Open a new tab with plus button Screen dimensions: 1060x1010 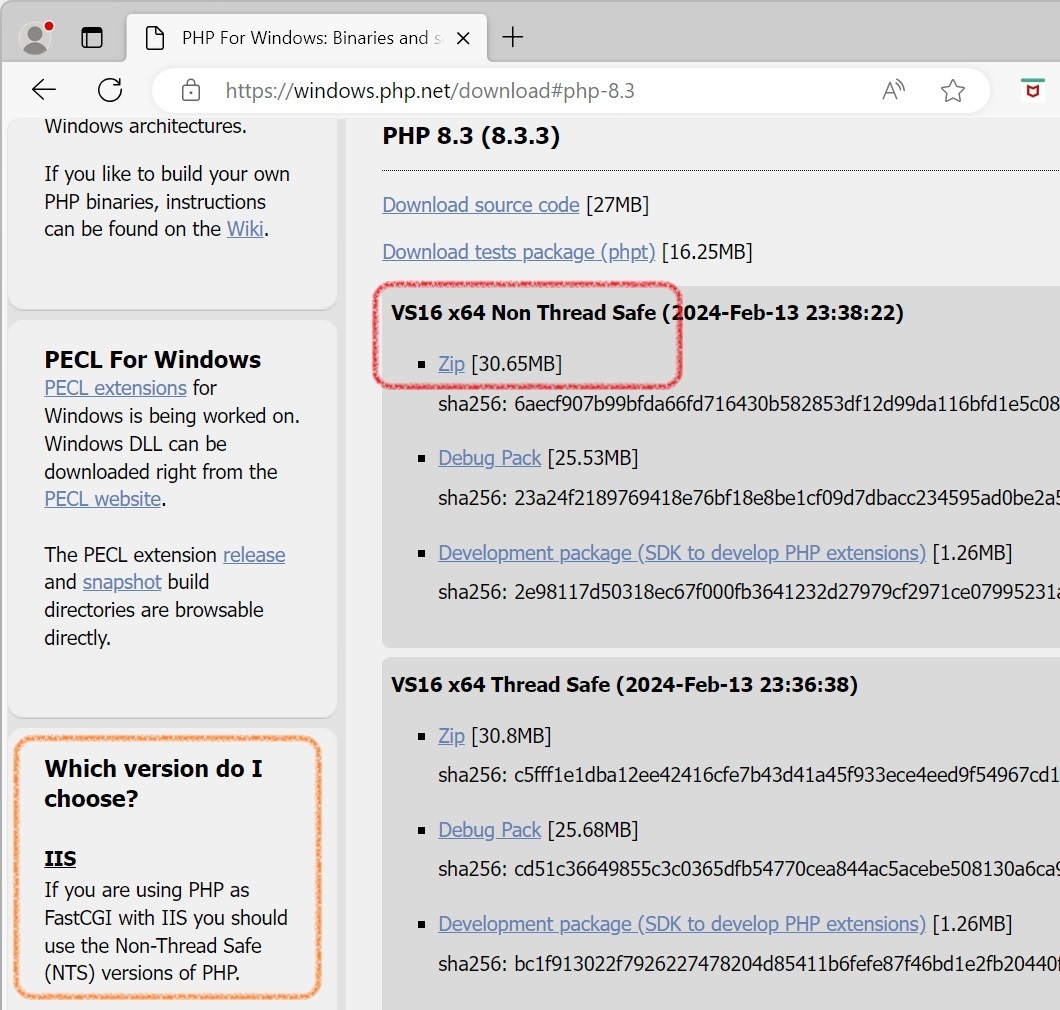(512, 38)
